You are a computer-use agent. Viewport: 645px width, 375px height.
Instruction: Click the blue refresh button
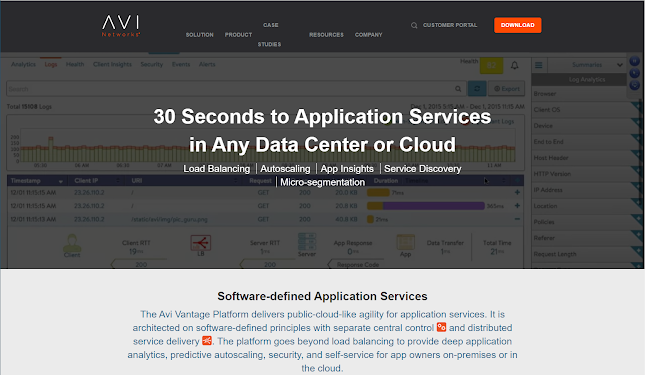click(x=477, y=88)
